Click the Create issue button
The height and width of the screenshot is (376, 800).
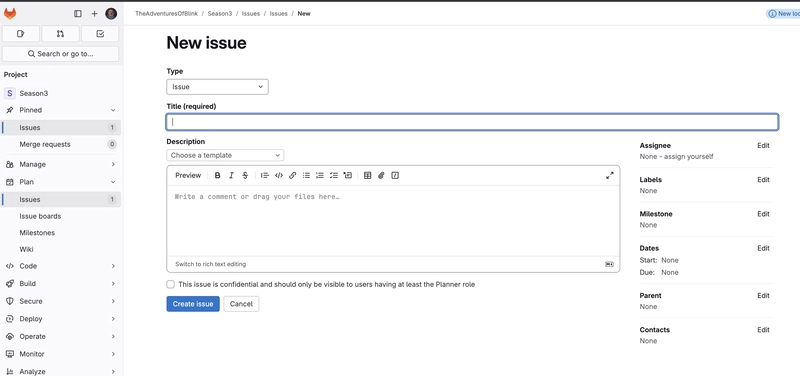[x=193, y=304]
